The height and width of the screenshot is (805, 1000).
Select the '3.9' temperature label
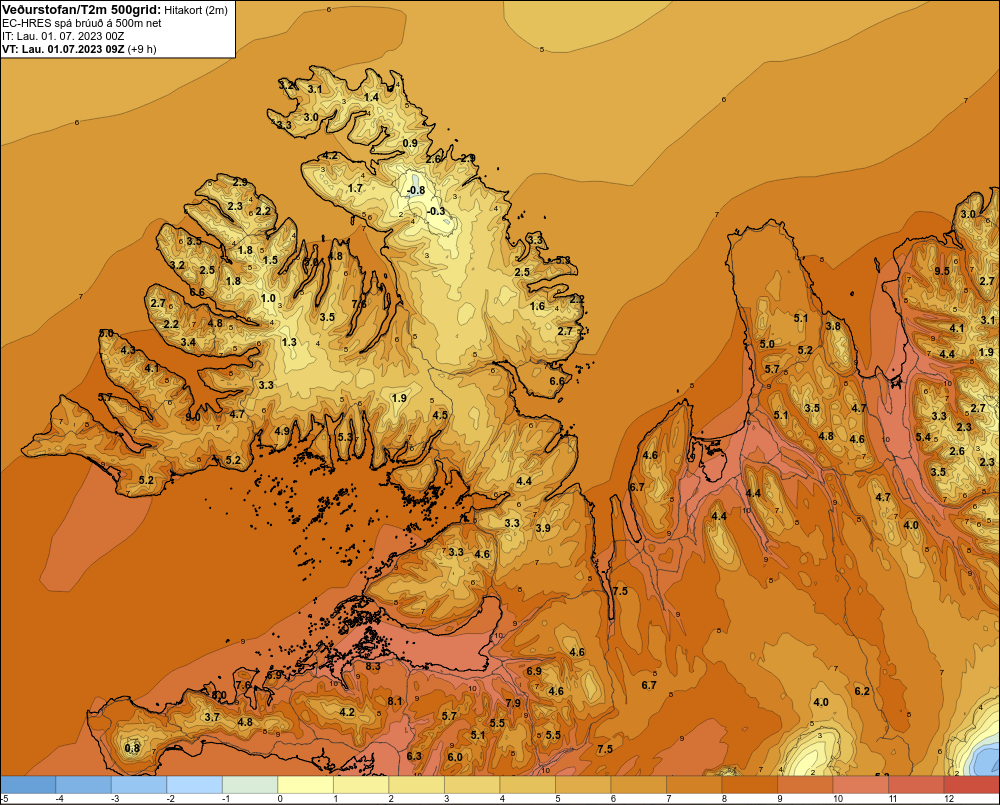(x=543, y=528)
